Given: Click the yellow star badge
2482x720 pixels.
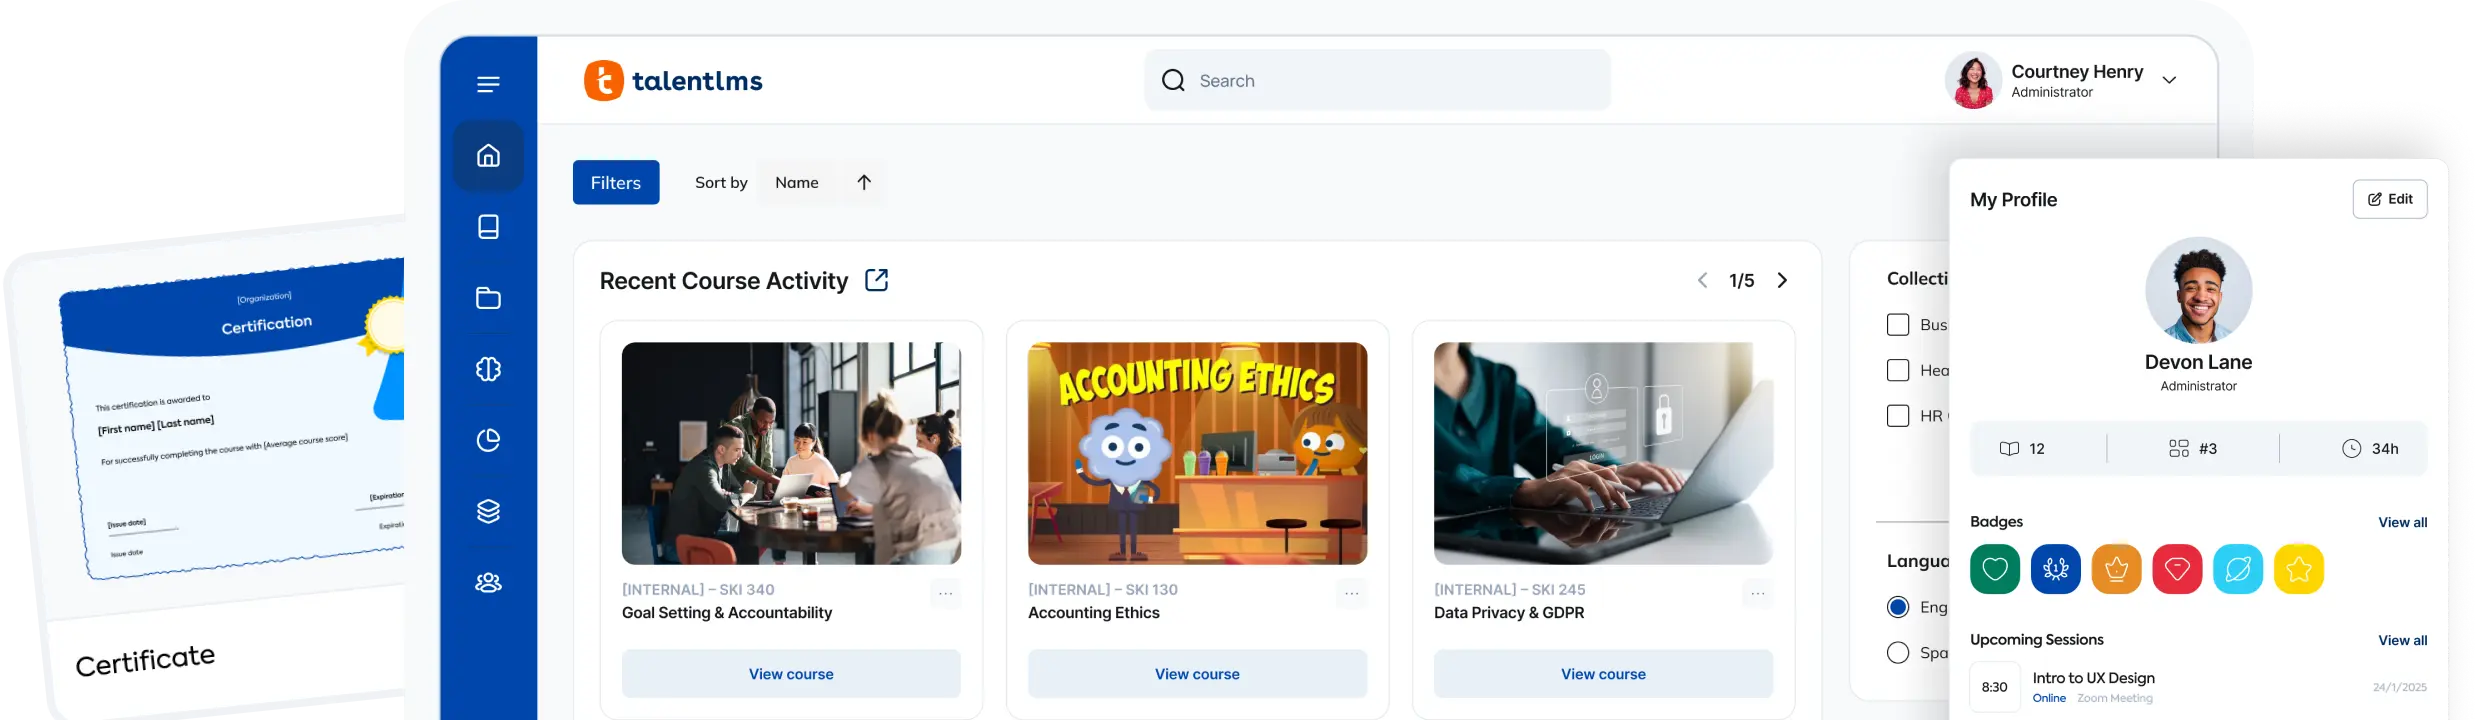Looking at the screenshot, I should [2298, 570].
